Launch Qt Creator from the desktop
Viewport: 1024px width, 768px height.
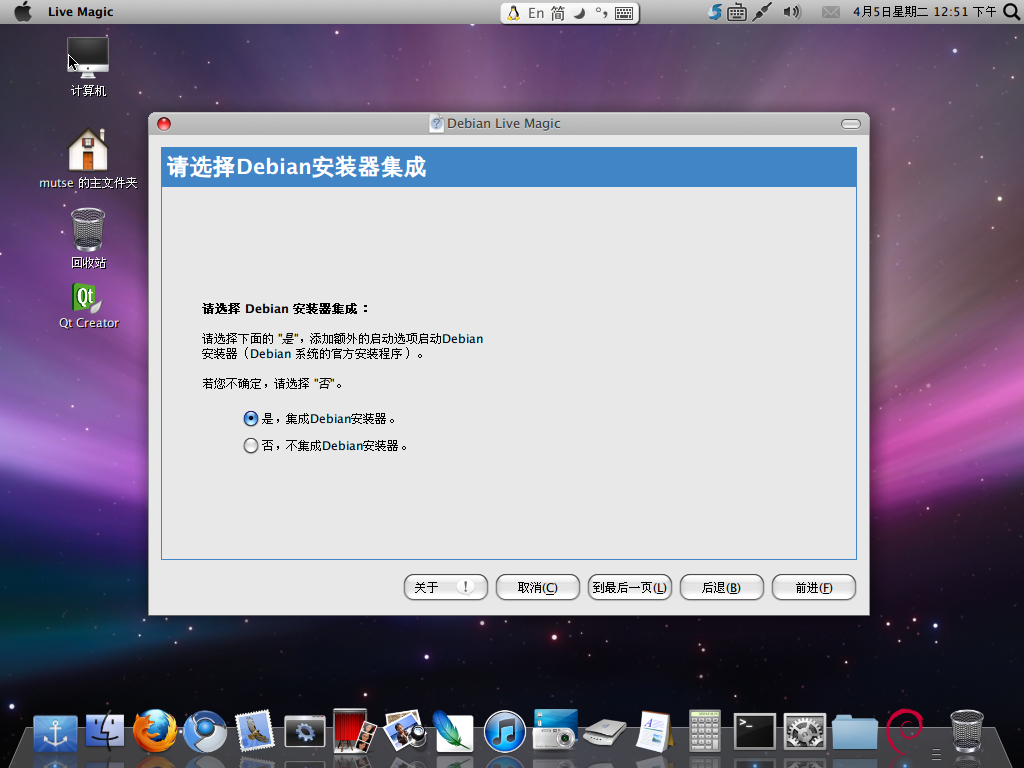point(88,306)
